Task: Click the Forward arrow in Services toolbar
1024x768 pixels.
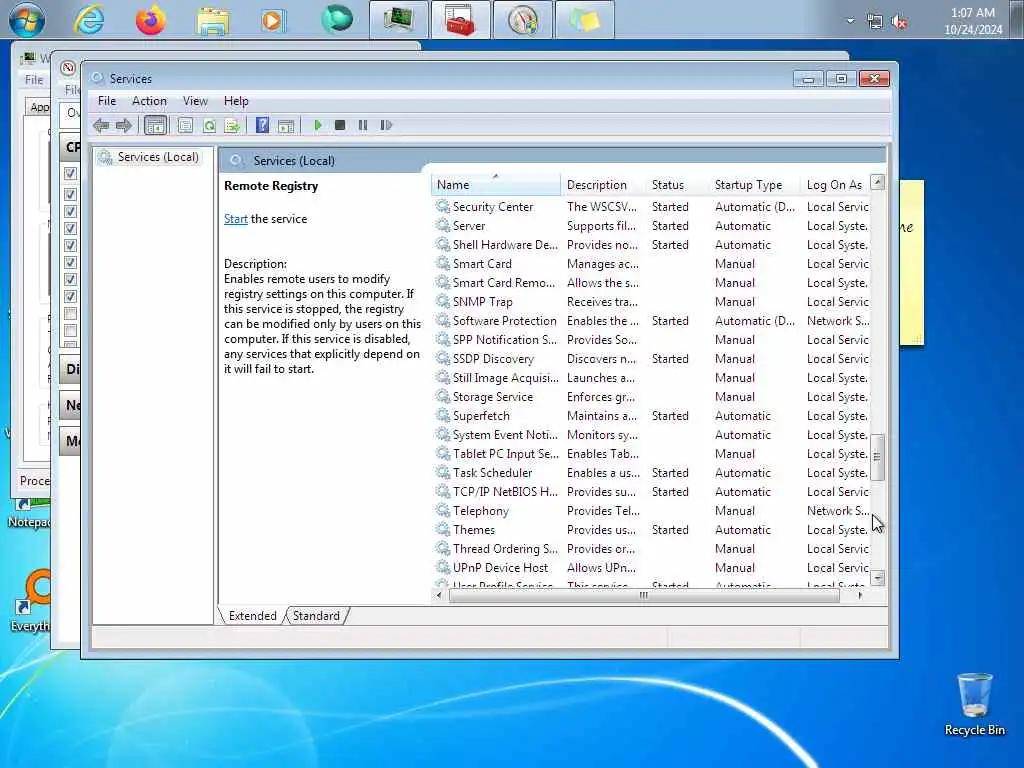Action: [123, 125]
